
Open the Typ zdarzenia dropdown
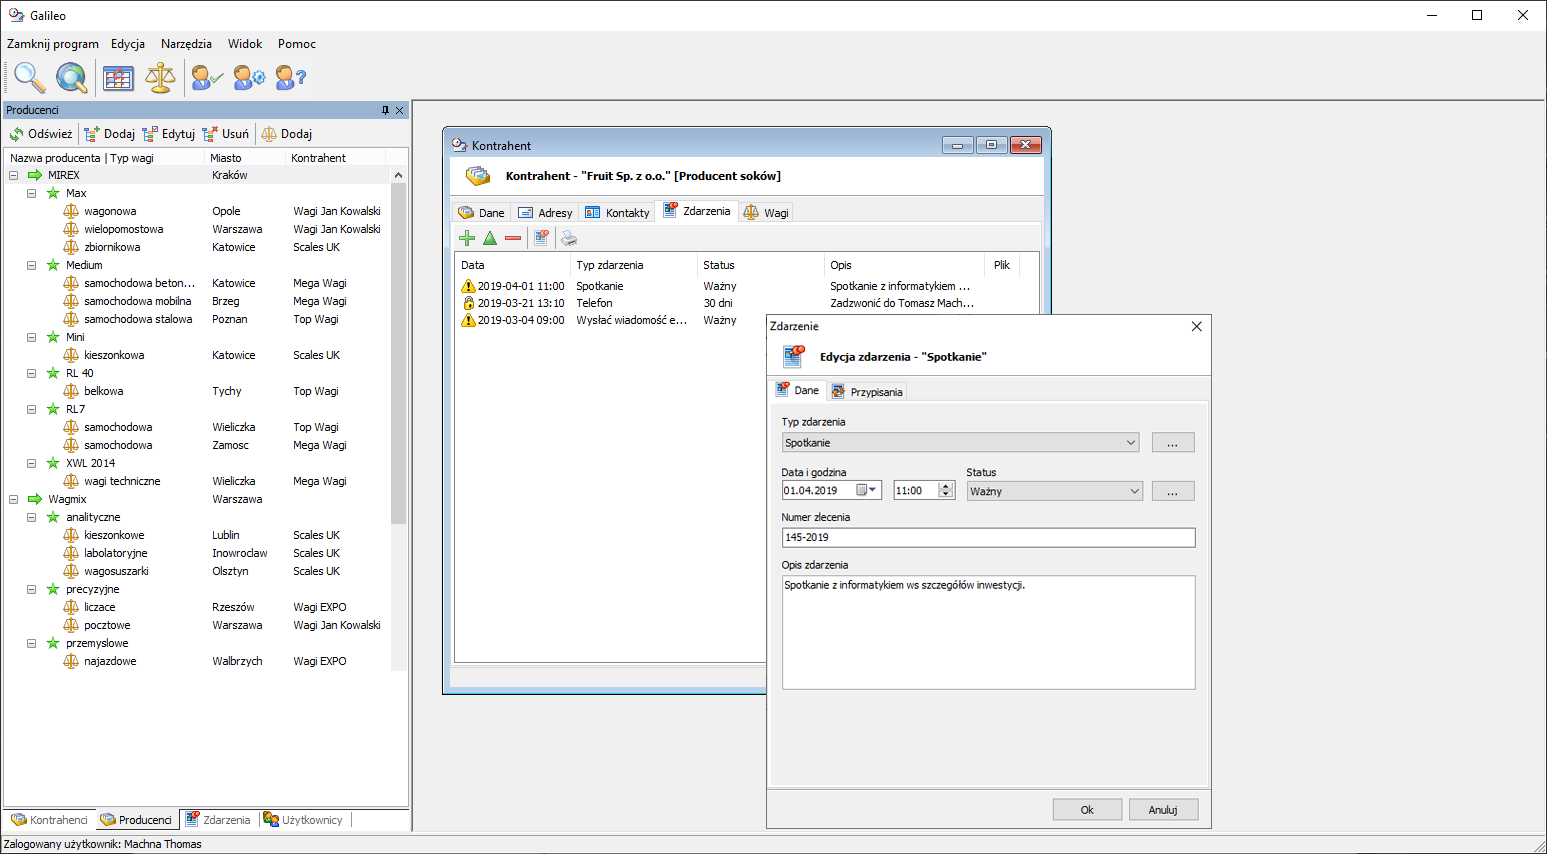1130,443
